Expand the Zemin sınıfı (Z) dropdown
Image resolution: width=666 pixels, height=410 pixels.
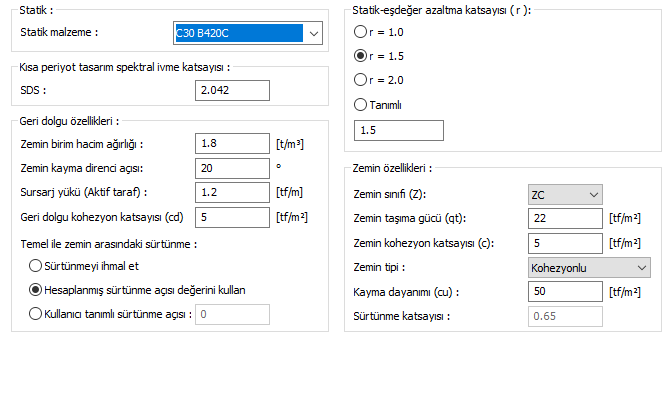(565, 195)
